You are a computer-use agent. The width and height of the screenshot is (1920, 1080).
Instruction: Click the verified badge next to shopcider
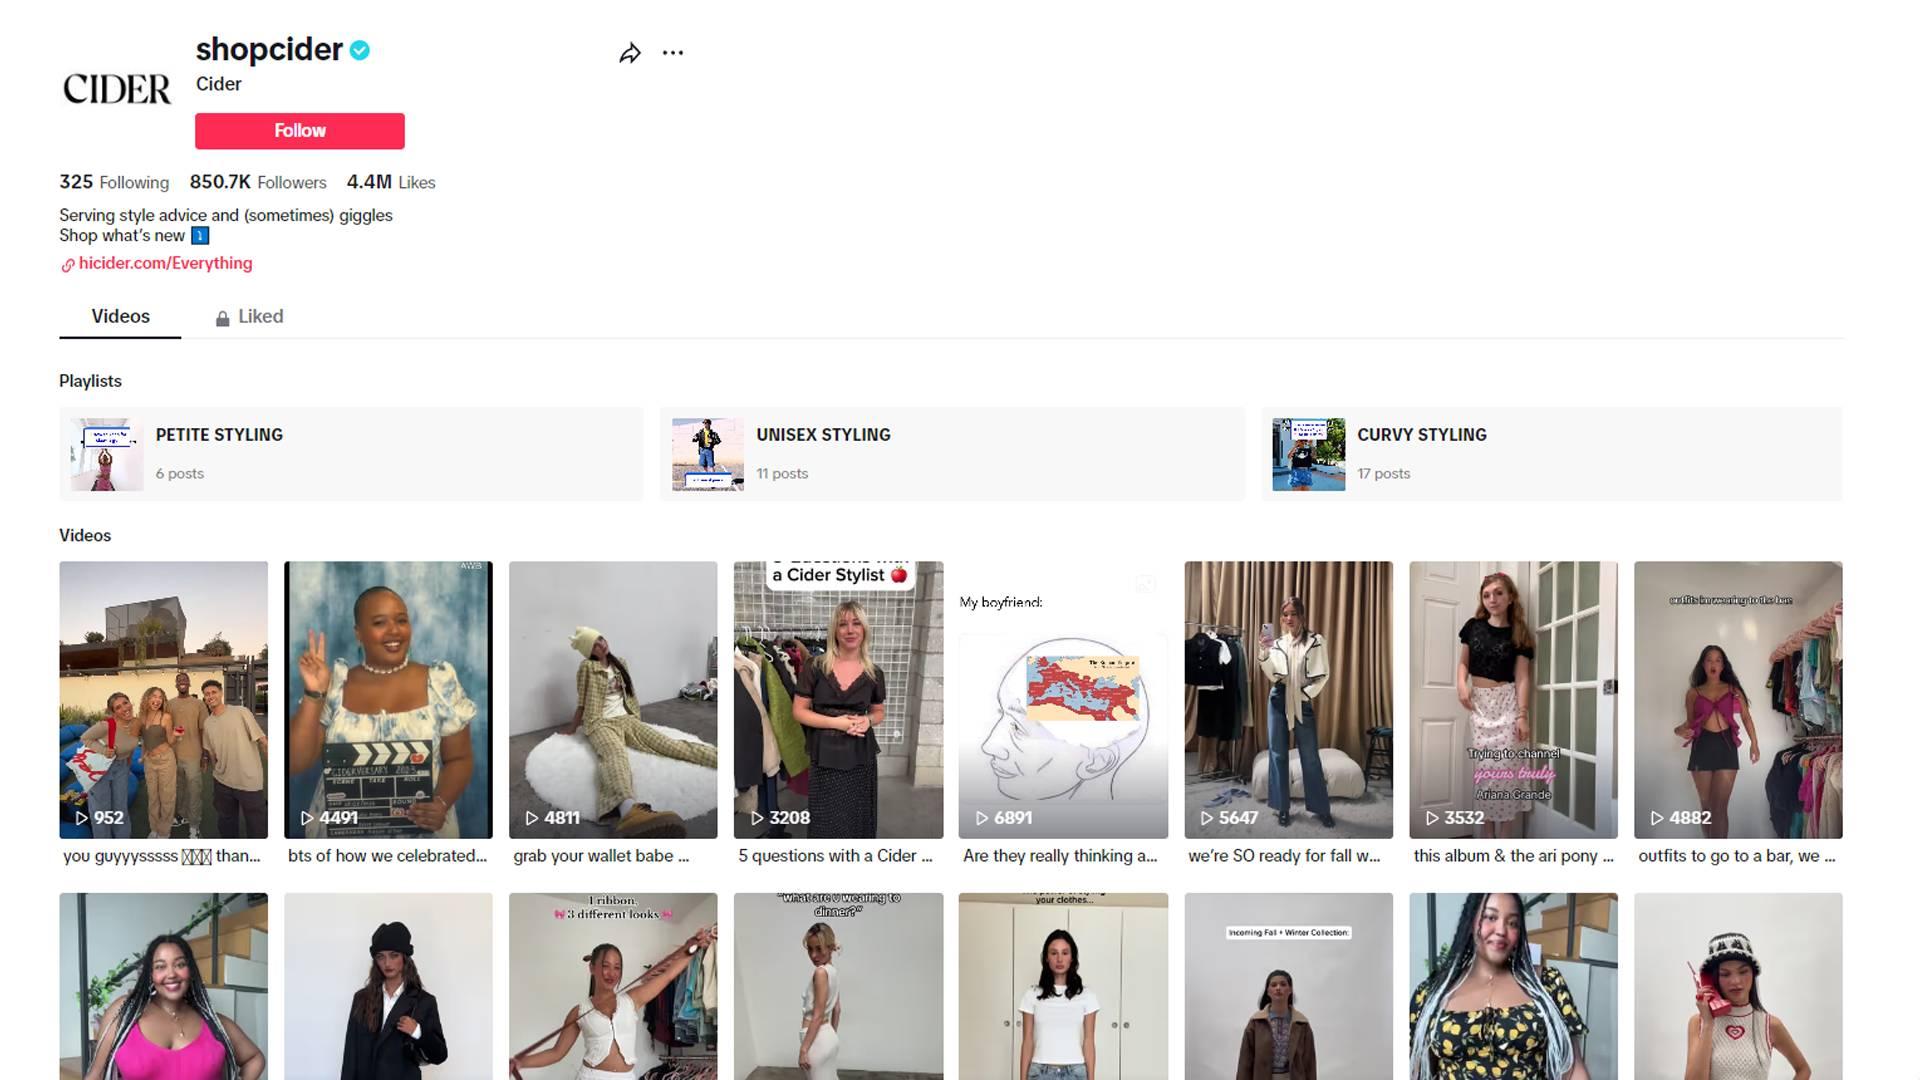[x=360, y=50]
